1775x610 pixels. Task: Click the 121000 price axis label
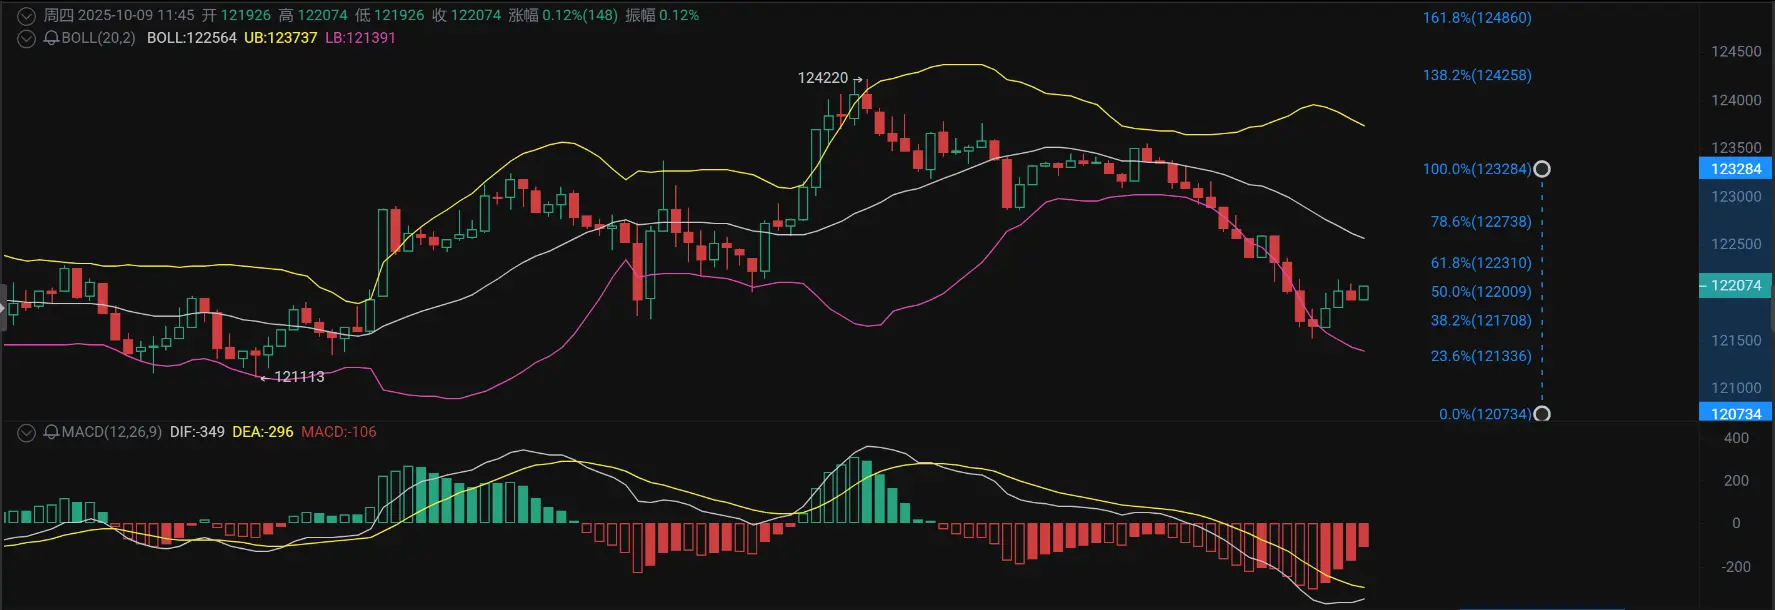click(1736, 388)
